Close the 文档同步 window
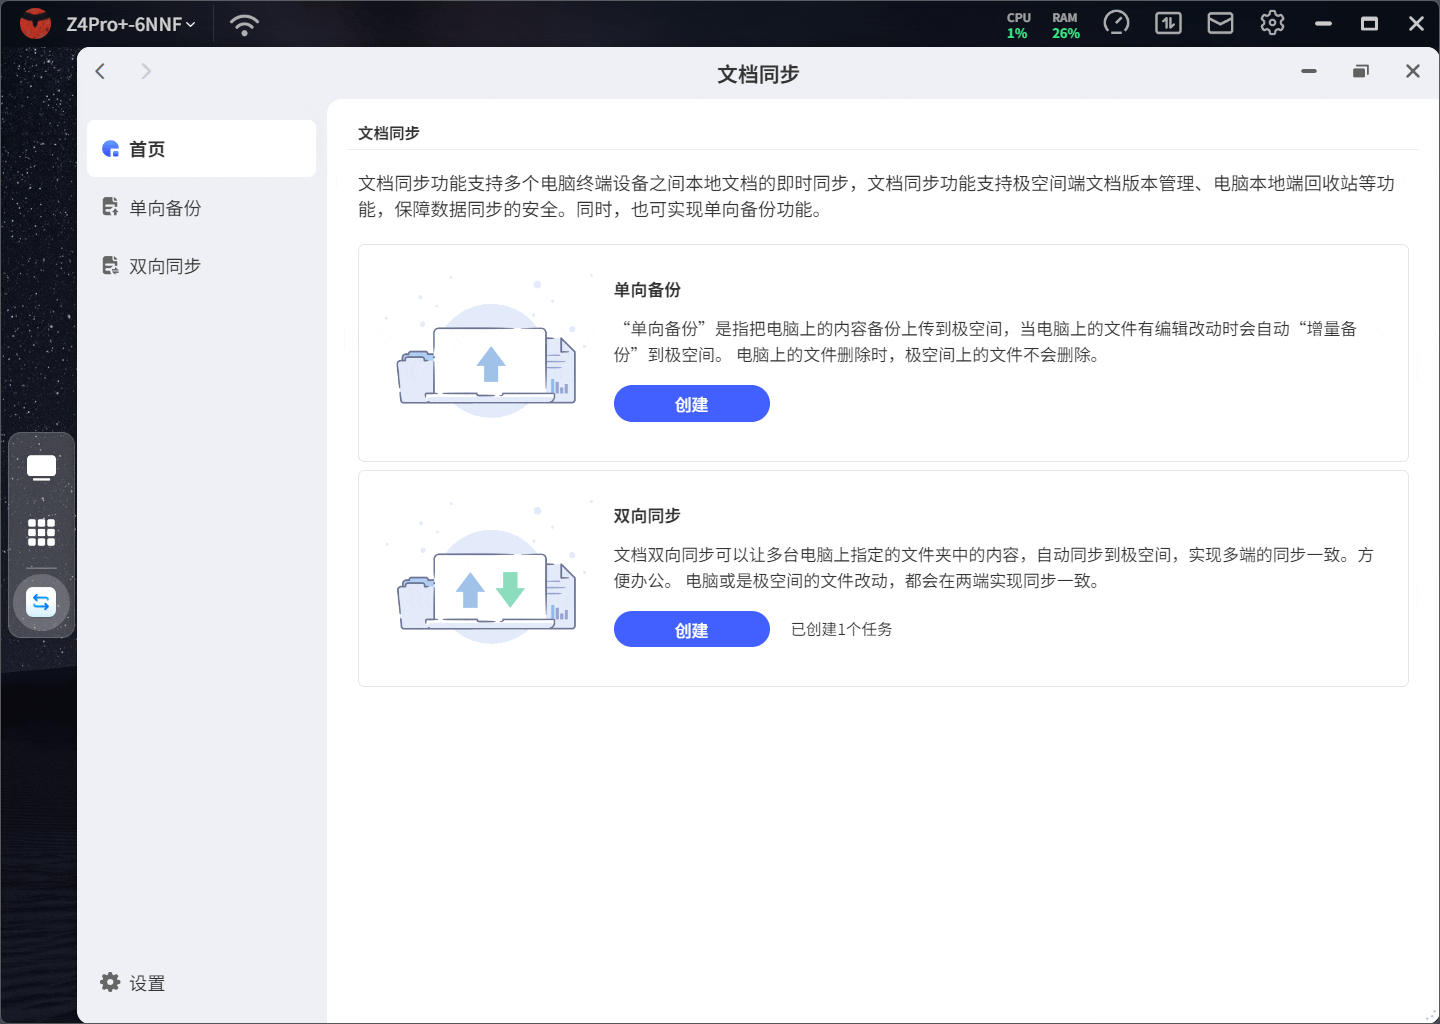The width and height of the screenshot is (1440, 1024). pyautogui.click(x=1413, y=71)
